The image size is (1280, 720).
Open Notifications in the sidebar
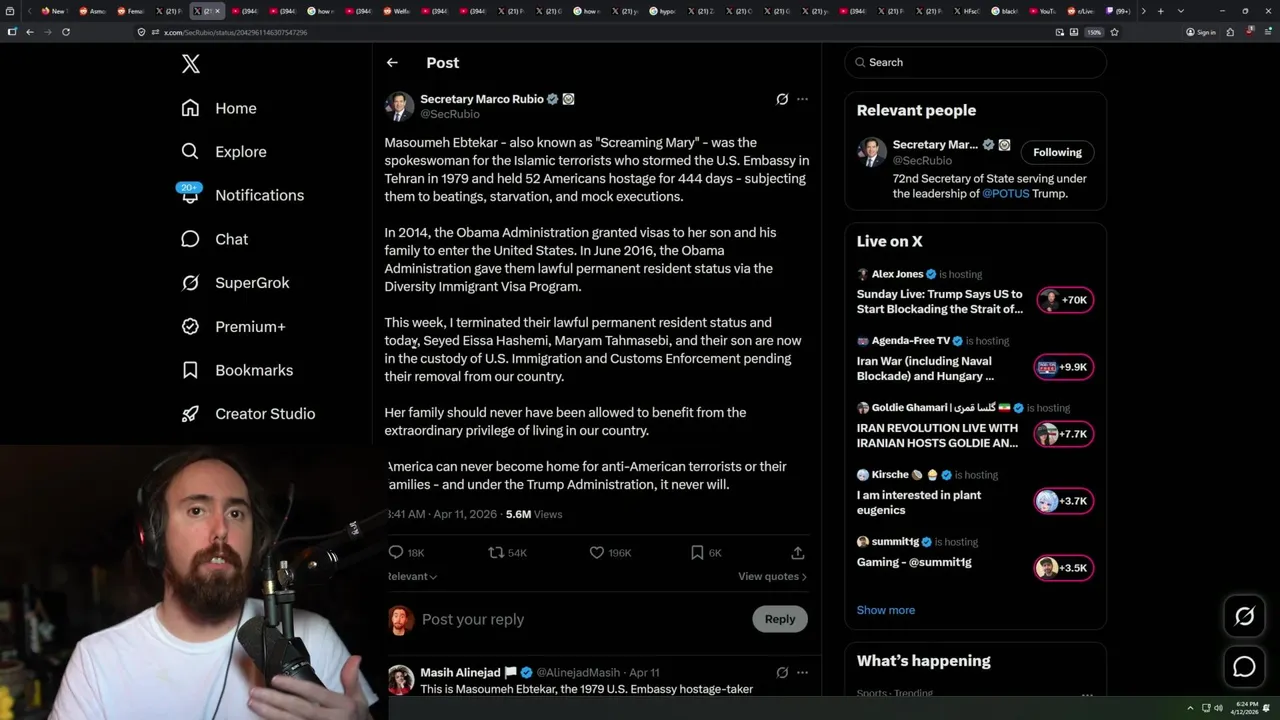tap(242, 195)
